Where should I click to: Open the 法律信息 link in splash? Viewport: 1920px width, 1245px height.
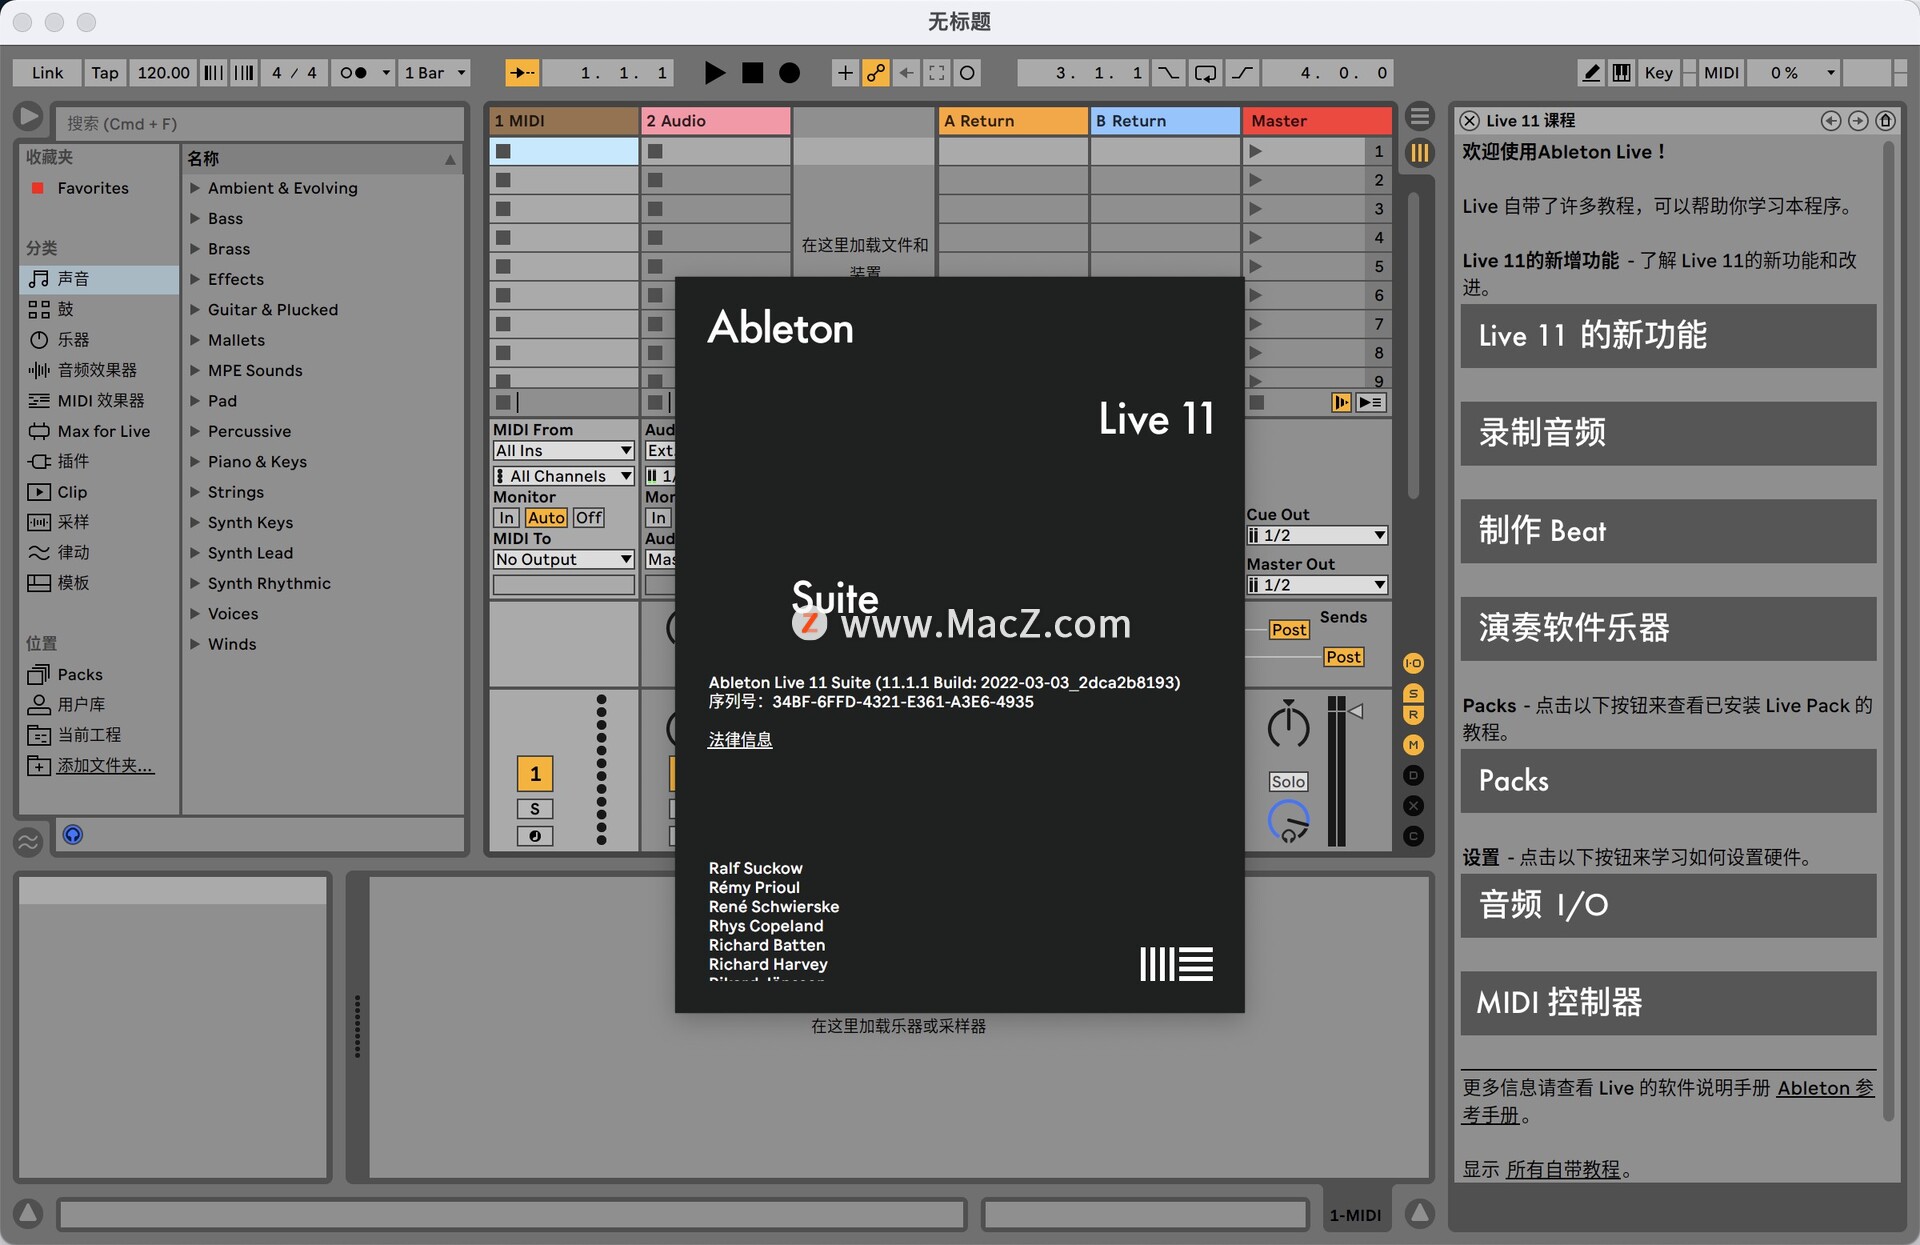[x=740, y=740]
